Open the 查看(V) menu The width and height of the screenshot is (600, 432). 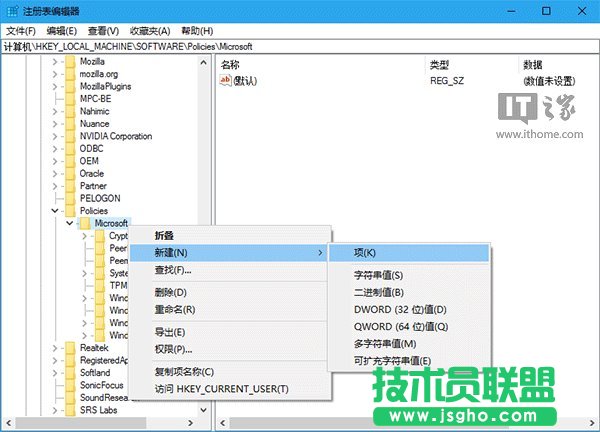point(103,31)
